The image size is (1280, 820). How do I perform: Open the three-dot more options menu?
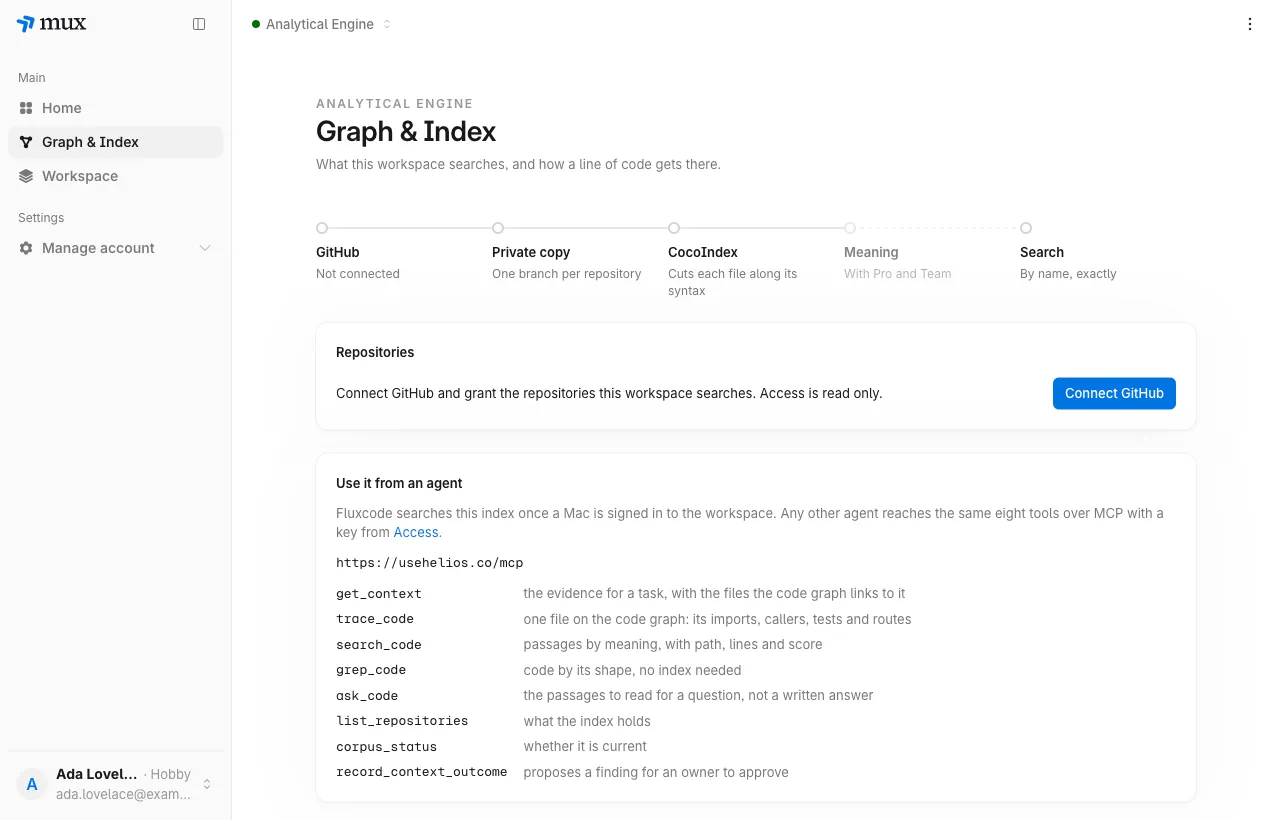(1250, 24)
